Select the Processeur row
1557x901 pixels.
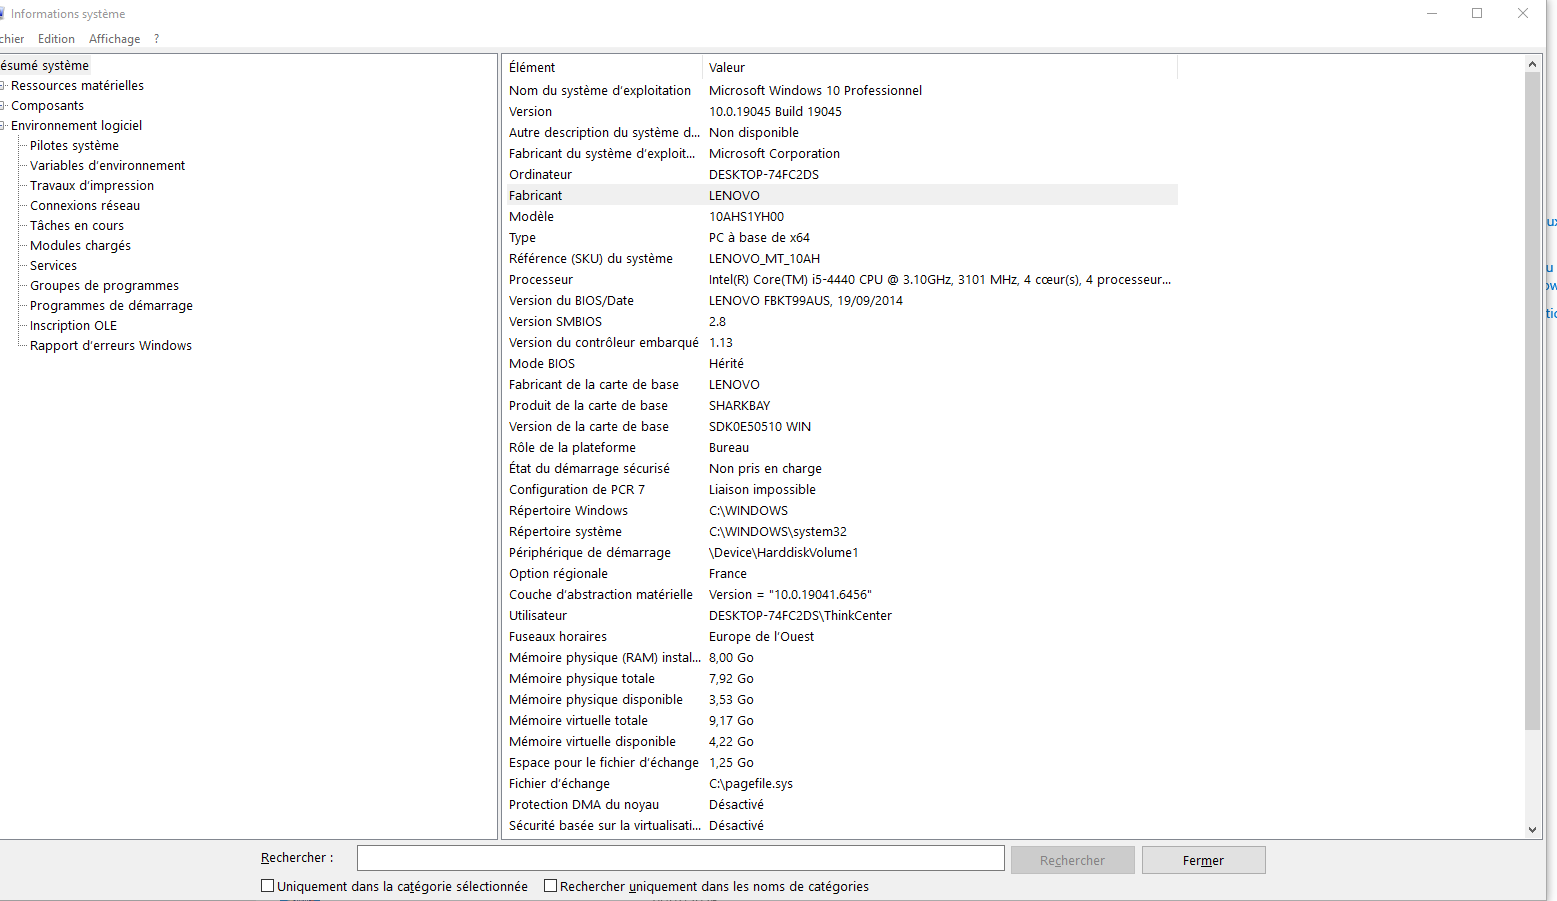(840, 279)
